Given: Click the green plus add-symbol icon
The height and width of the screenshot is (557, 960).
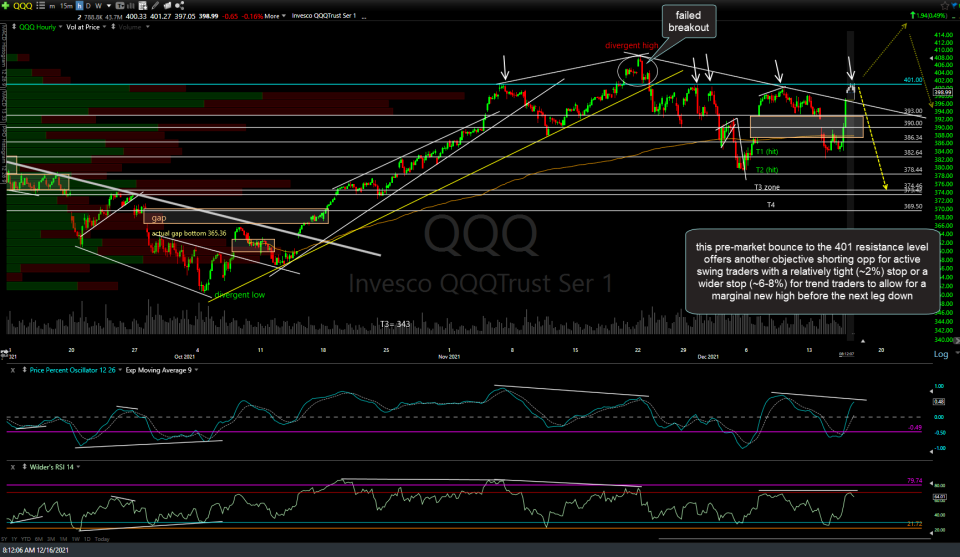Looking at the screenshot, I should [6, 6].
